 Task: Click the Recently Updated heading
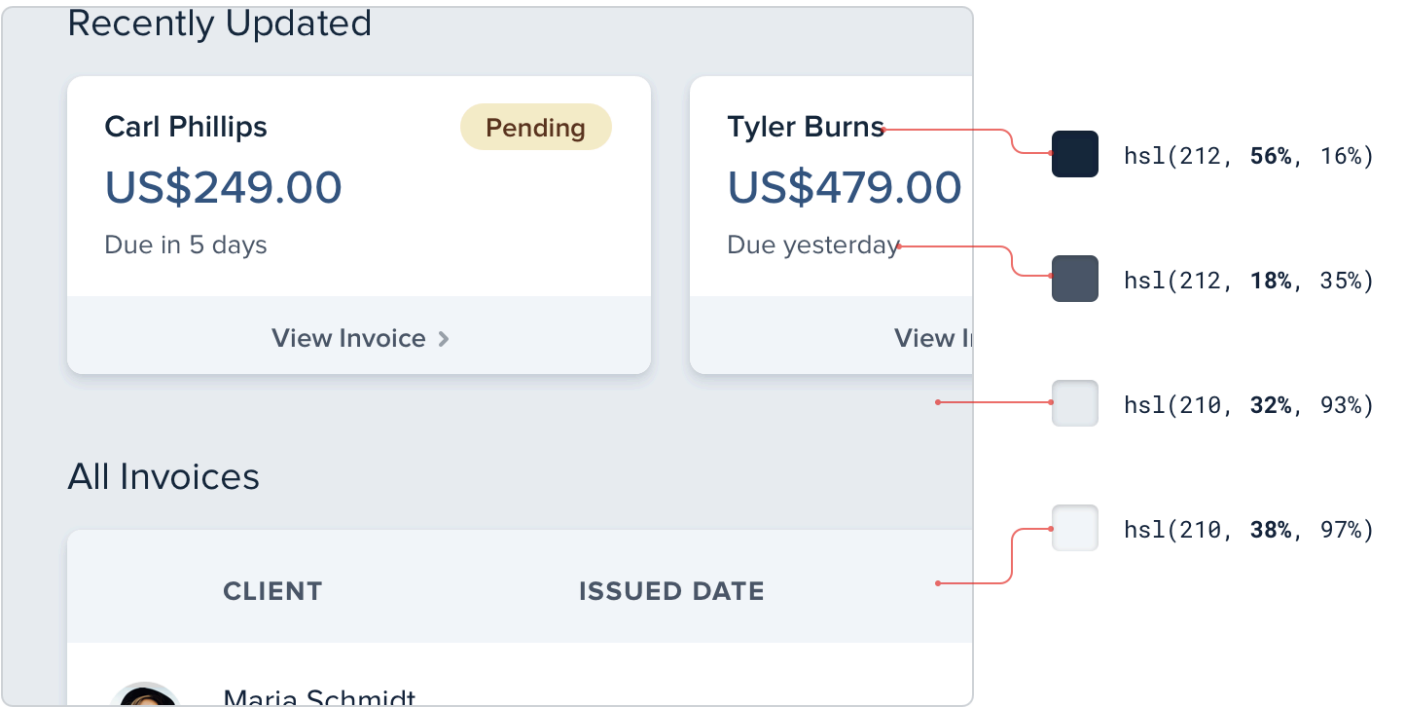coord(219,23)
